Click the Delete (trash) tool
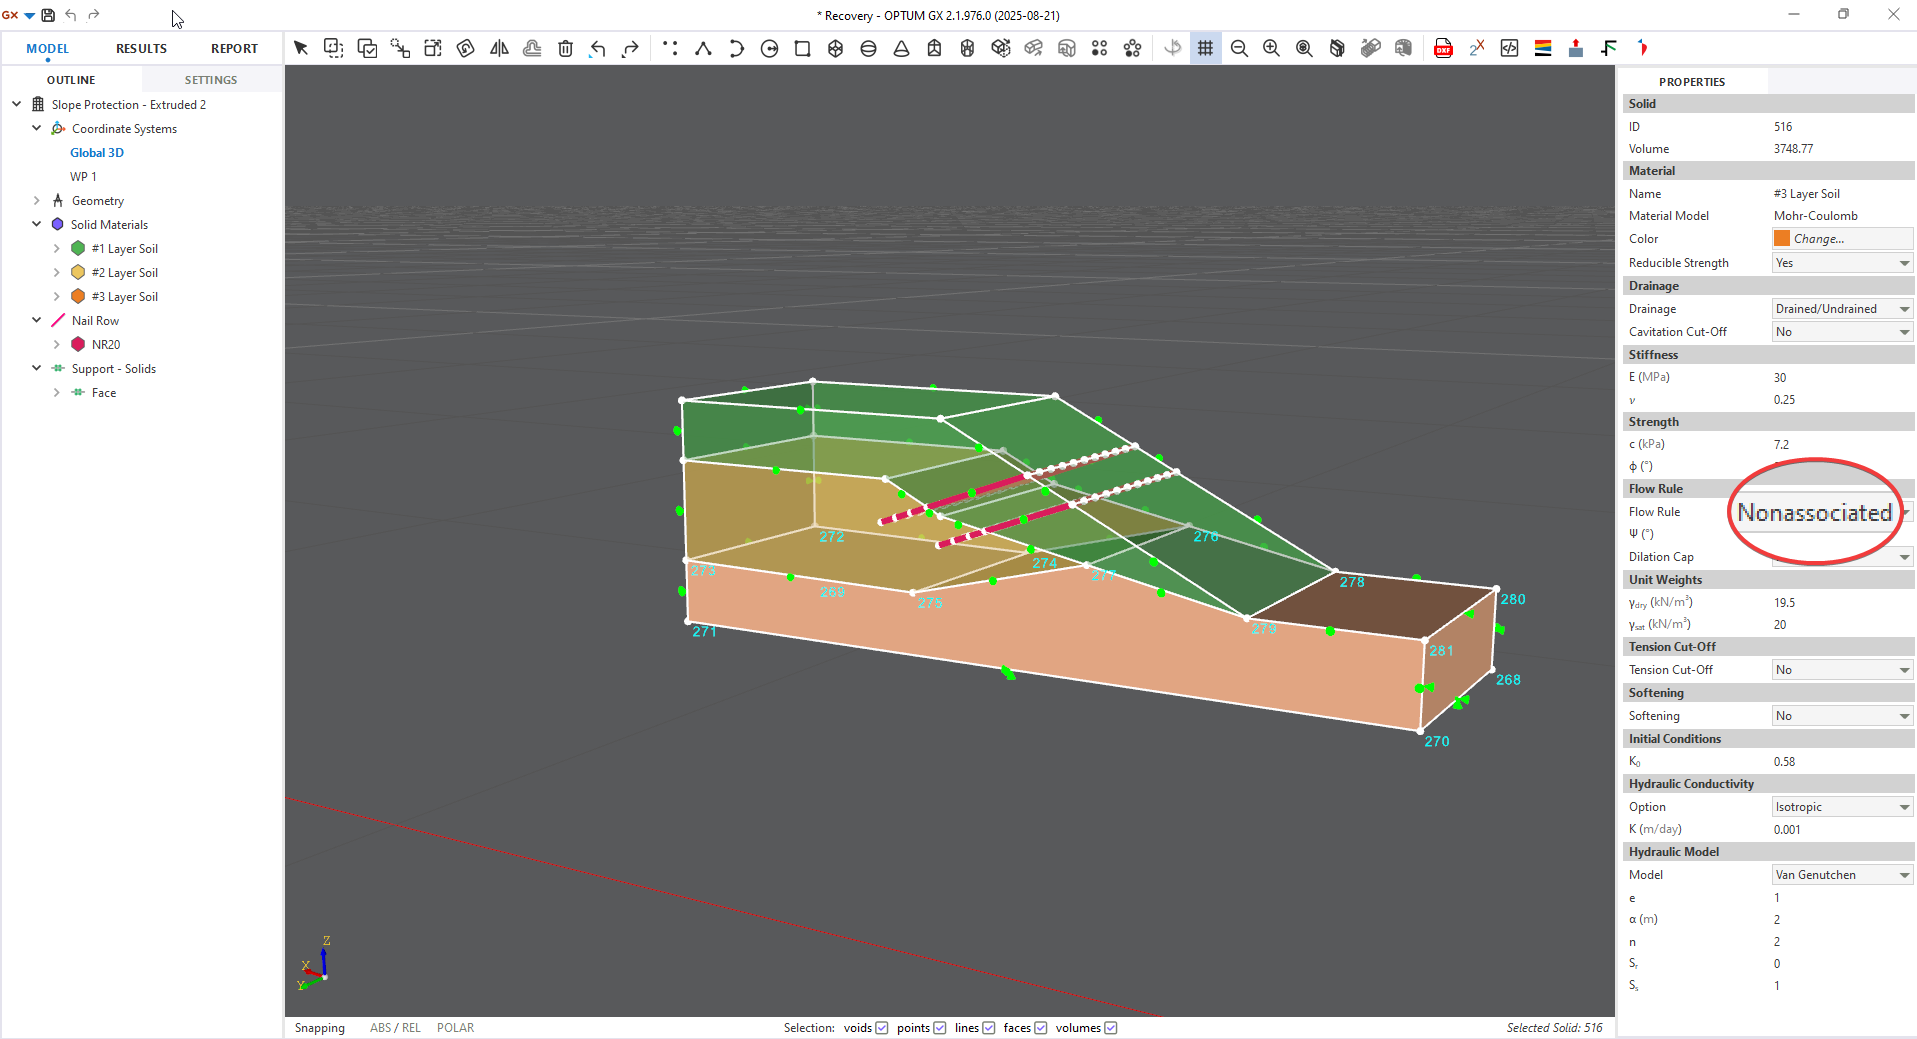 [565, 47]
